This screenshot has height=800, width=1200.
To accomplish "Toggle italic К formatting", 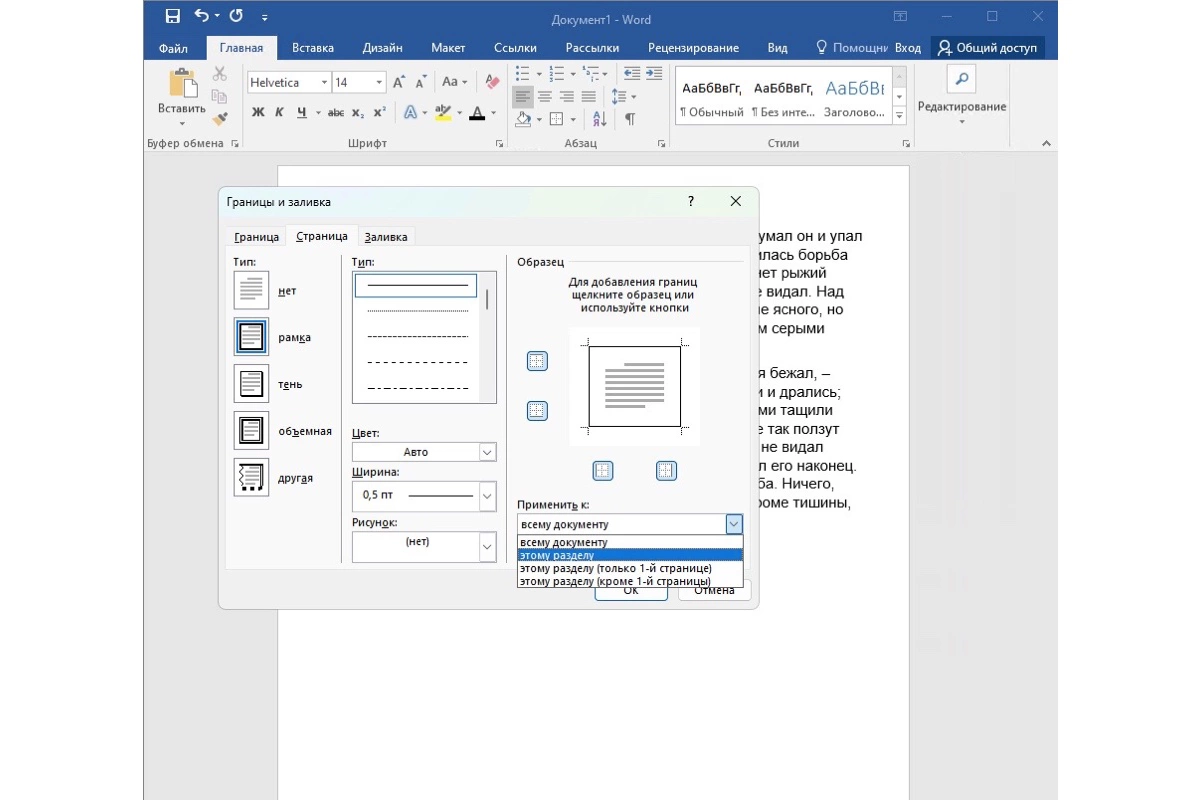I will coord(280,112).
